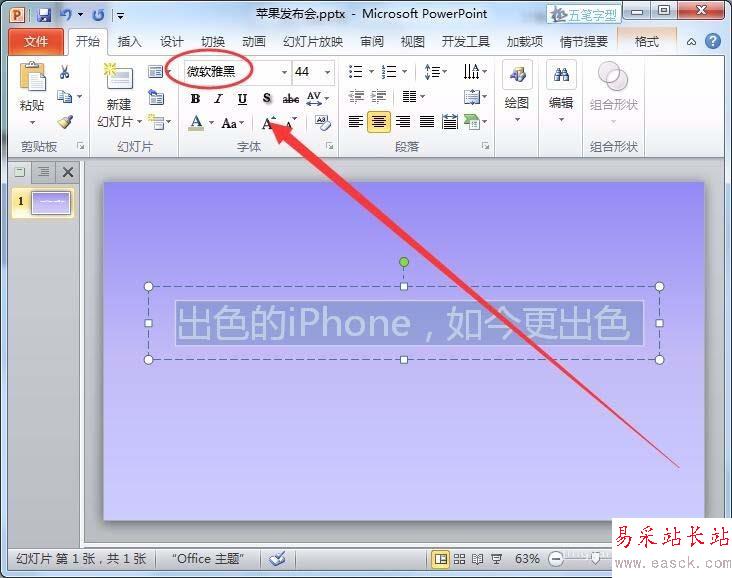Image resolution: width=732 pixels, height=578 pixels.
Task: Click the "Office 主题" status bar button
Action: pos(208,559)
